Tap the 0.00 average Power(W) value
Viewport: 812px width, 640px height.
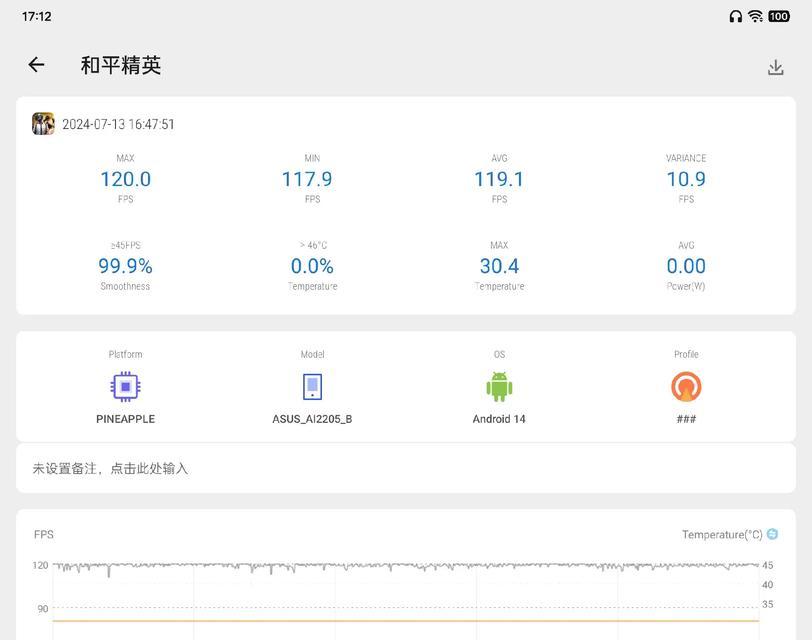pos(686,266)
